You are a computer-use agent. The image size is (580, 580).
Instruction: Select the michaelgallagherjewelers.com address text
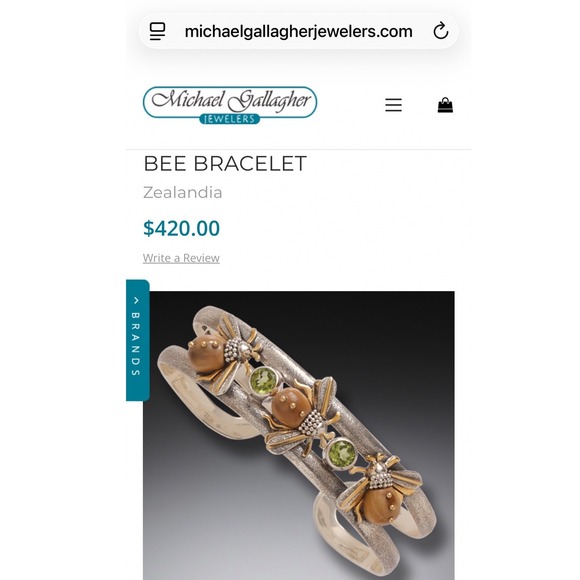(299, 31)
